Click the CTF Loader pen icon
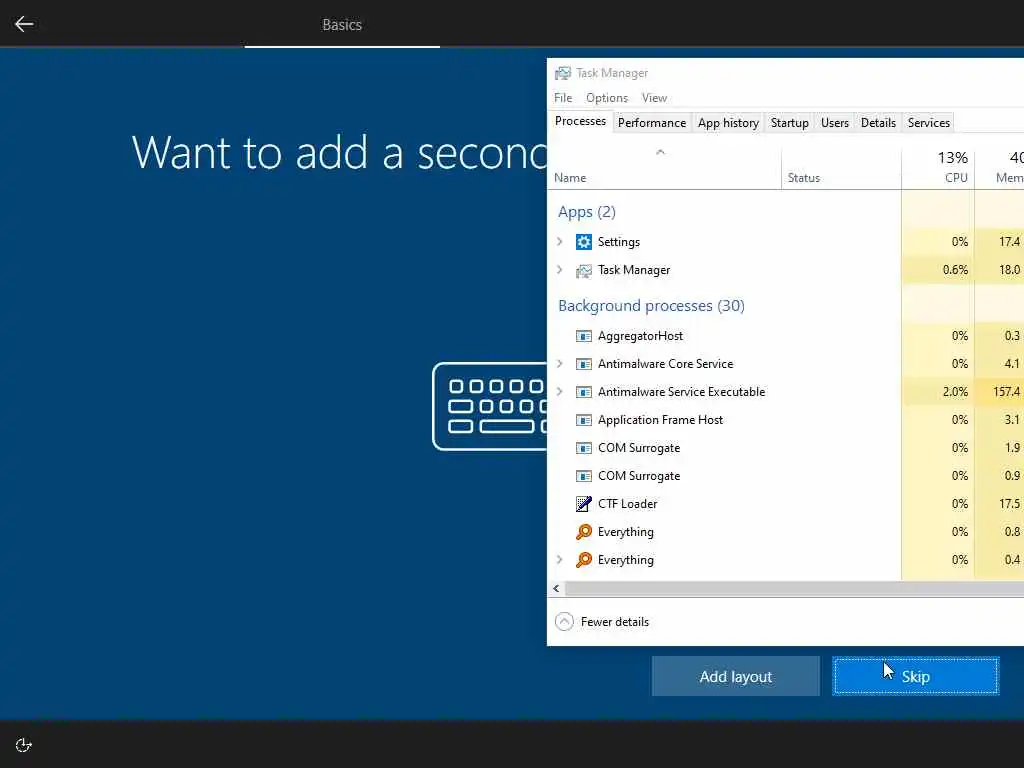1024x768 pixels. coord(583,504)
